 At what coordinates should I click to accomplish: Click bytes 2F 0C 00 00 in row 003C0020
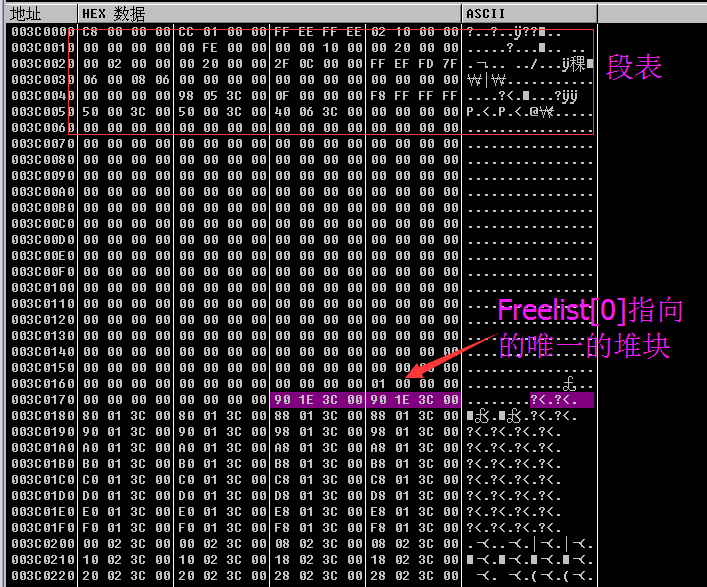coord(318,64)
